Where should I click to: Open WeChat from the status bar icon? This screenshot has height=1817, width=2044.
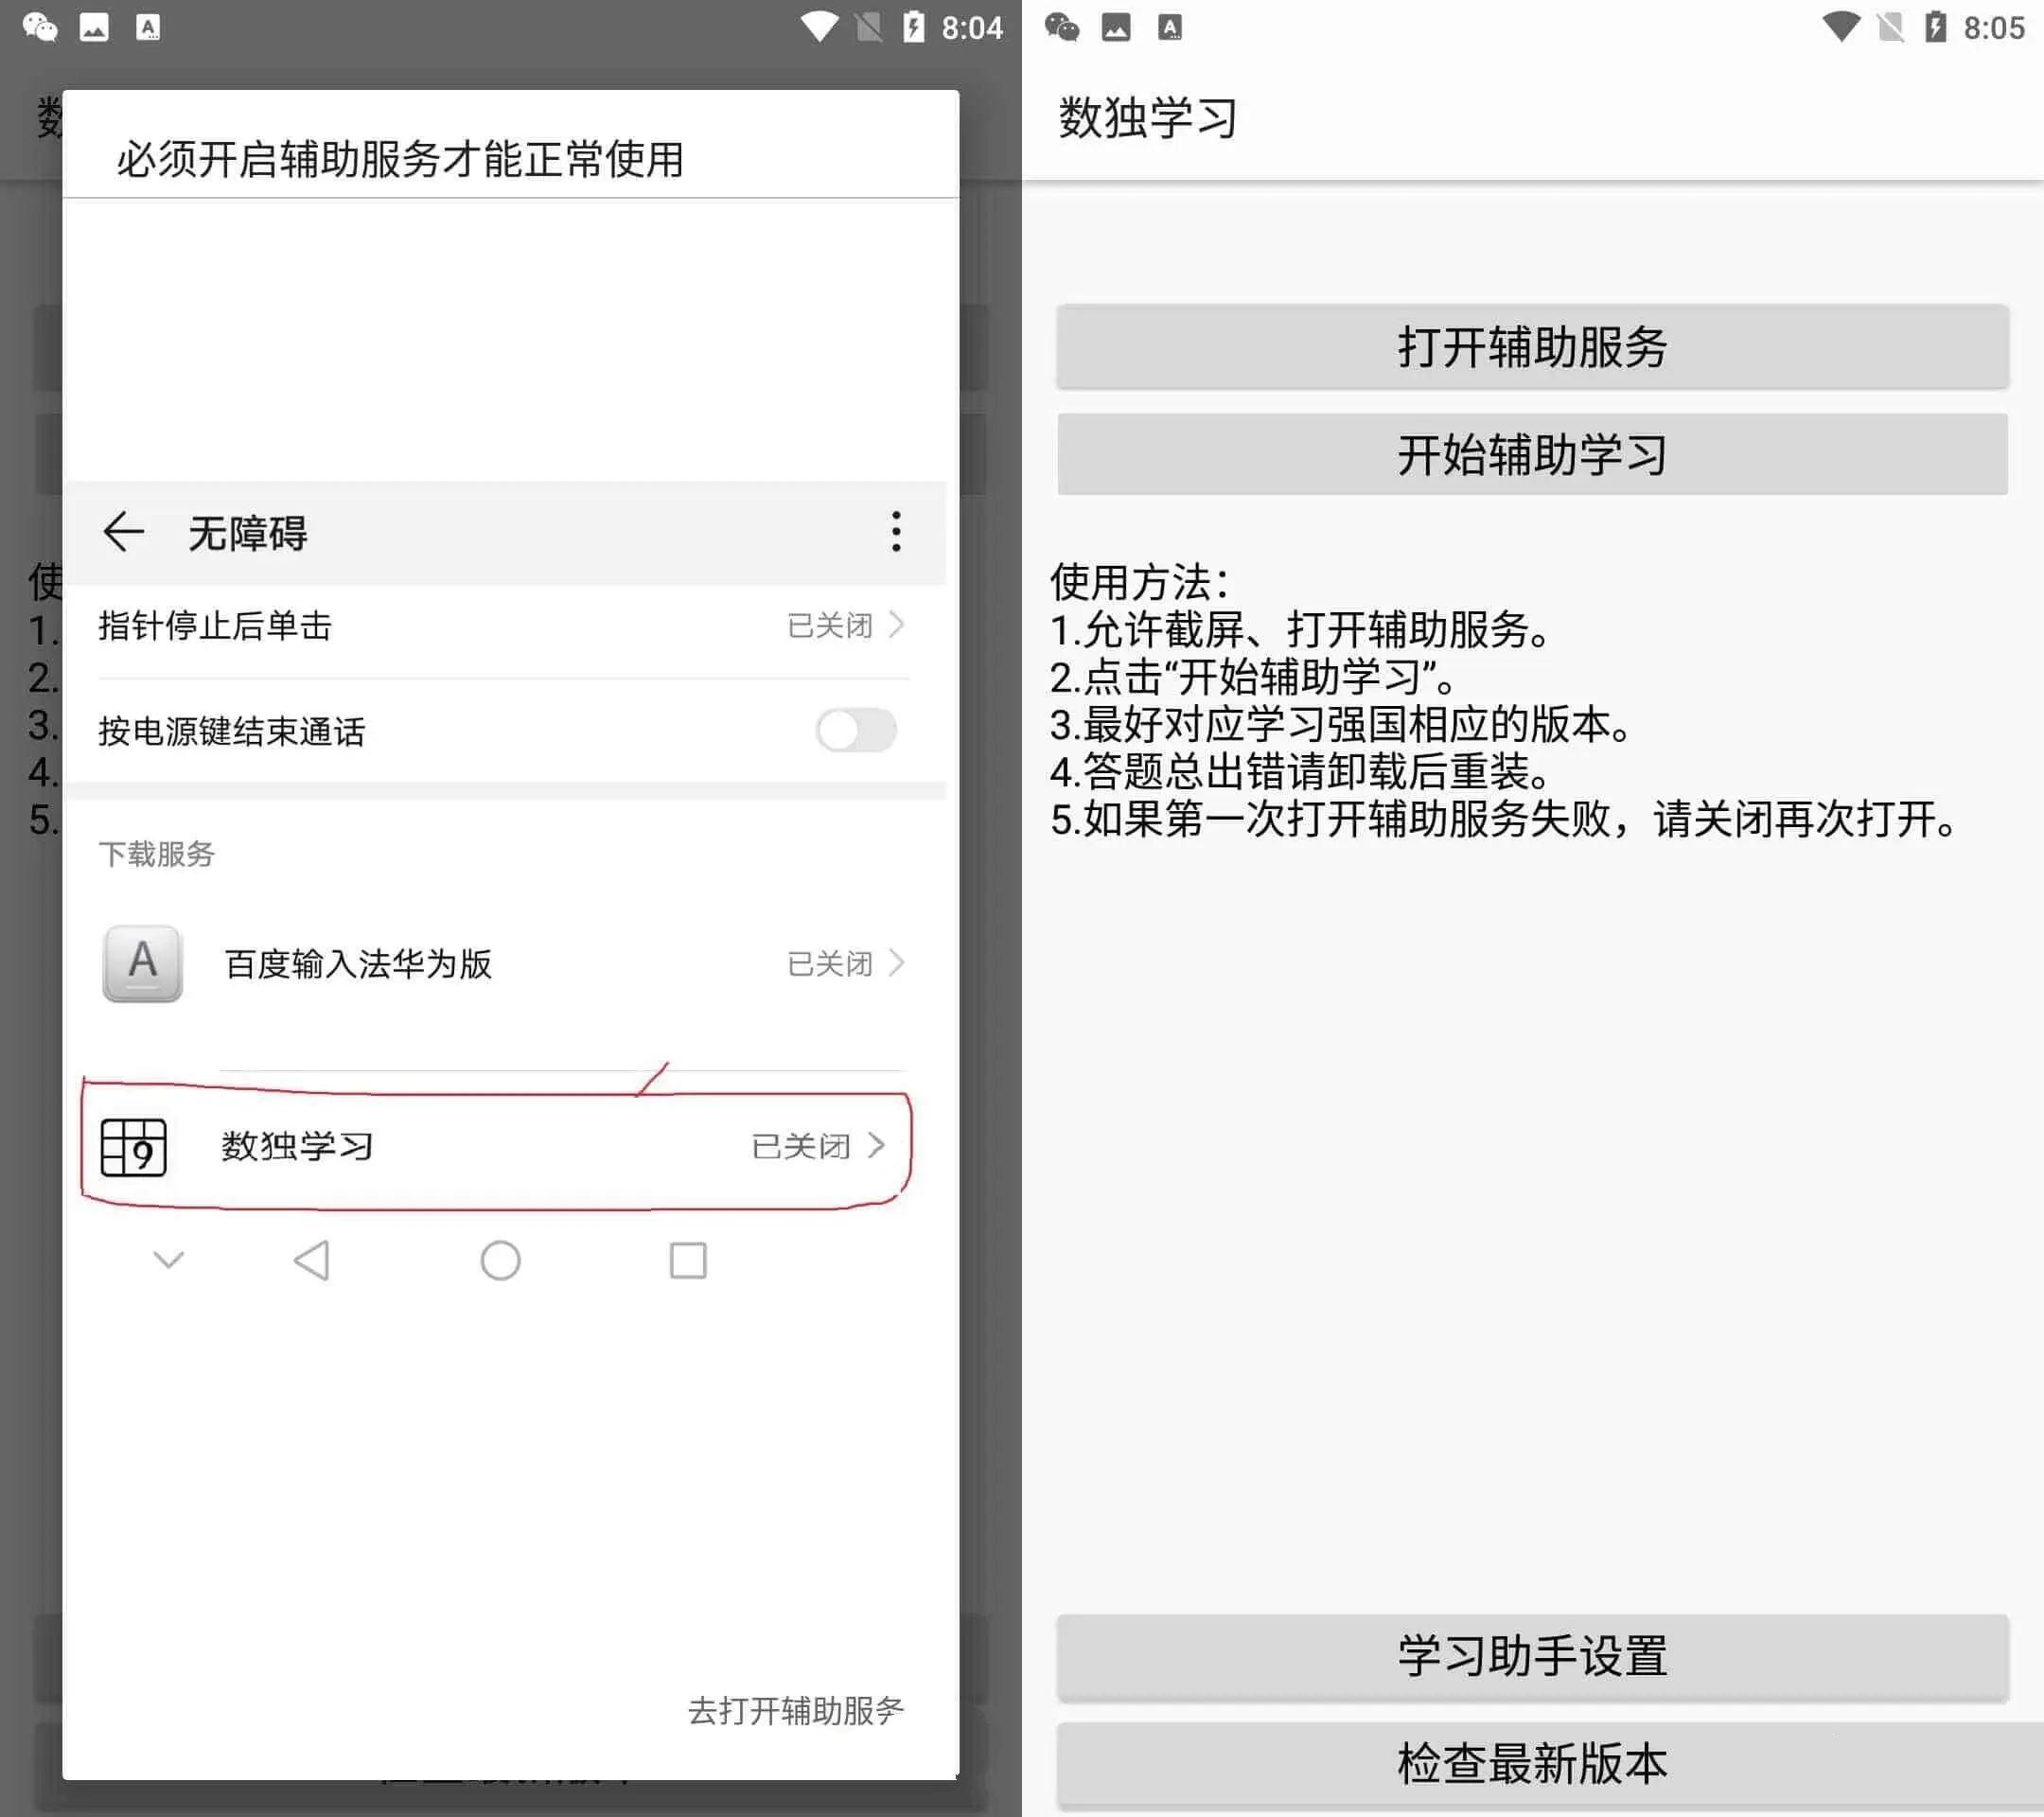point(42,27)
